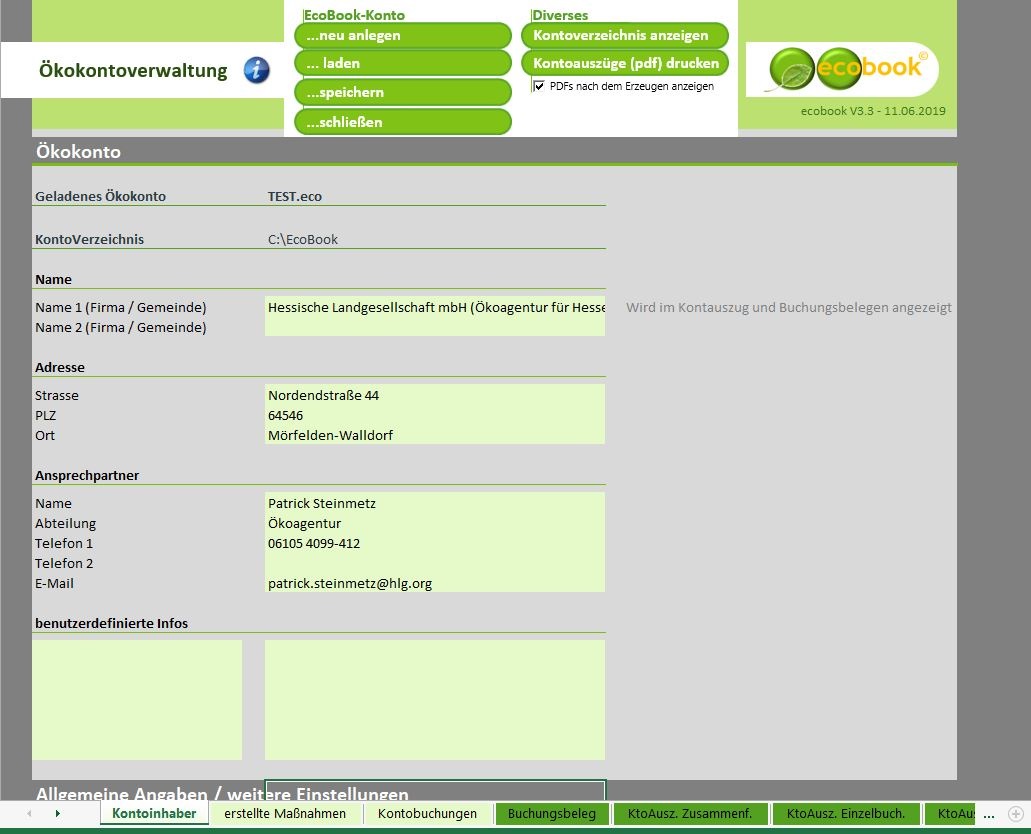The image size is (1031, 834).
Task: Open the 'Kontobuchungen' sheet tab
Action: pos(427,814)
